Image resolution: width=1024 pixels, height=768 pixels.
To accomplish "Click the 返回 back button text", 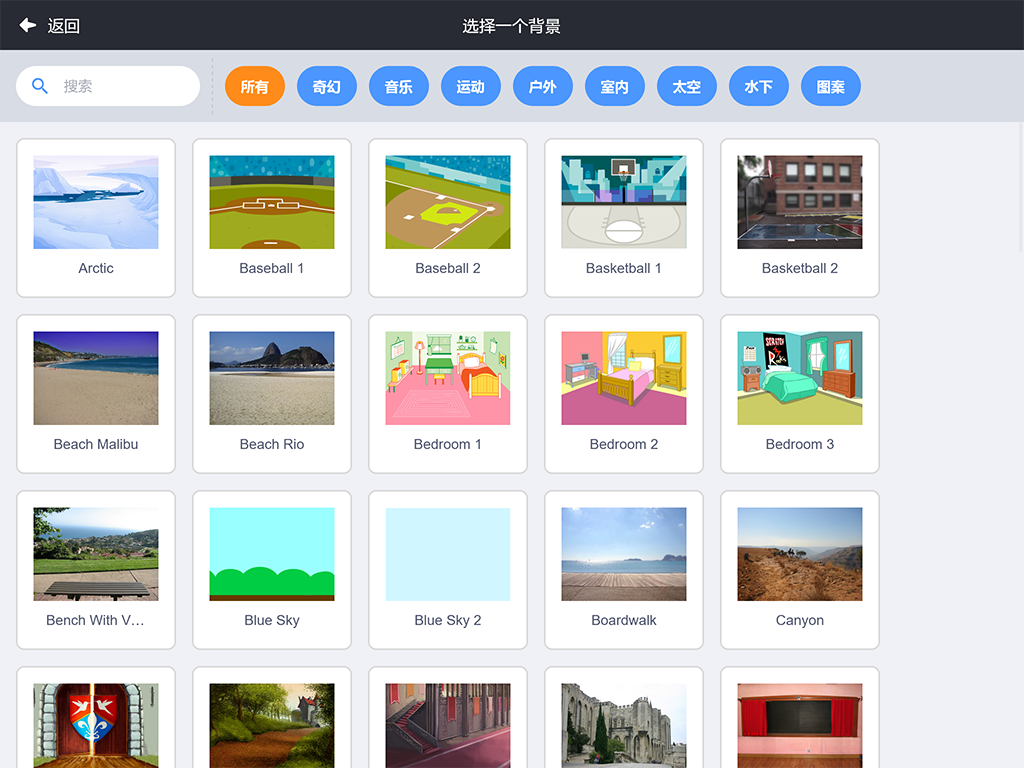I will tap(64, 26).
